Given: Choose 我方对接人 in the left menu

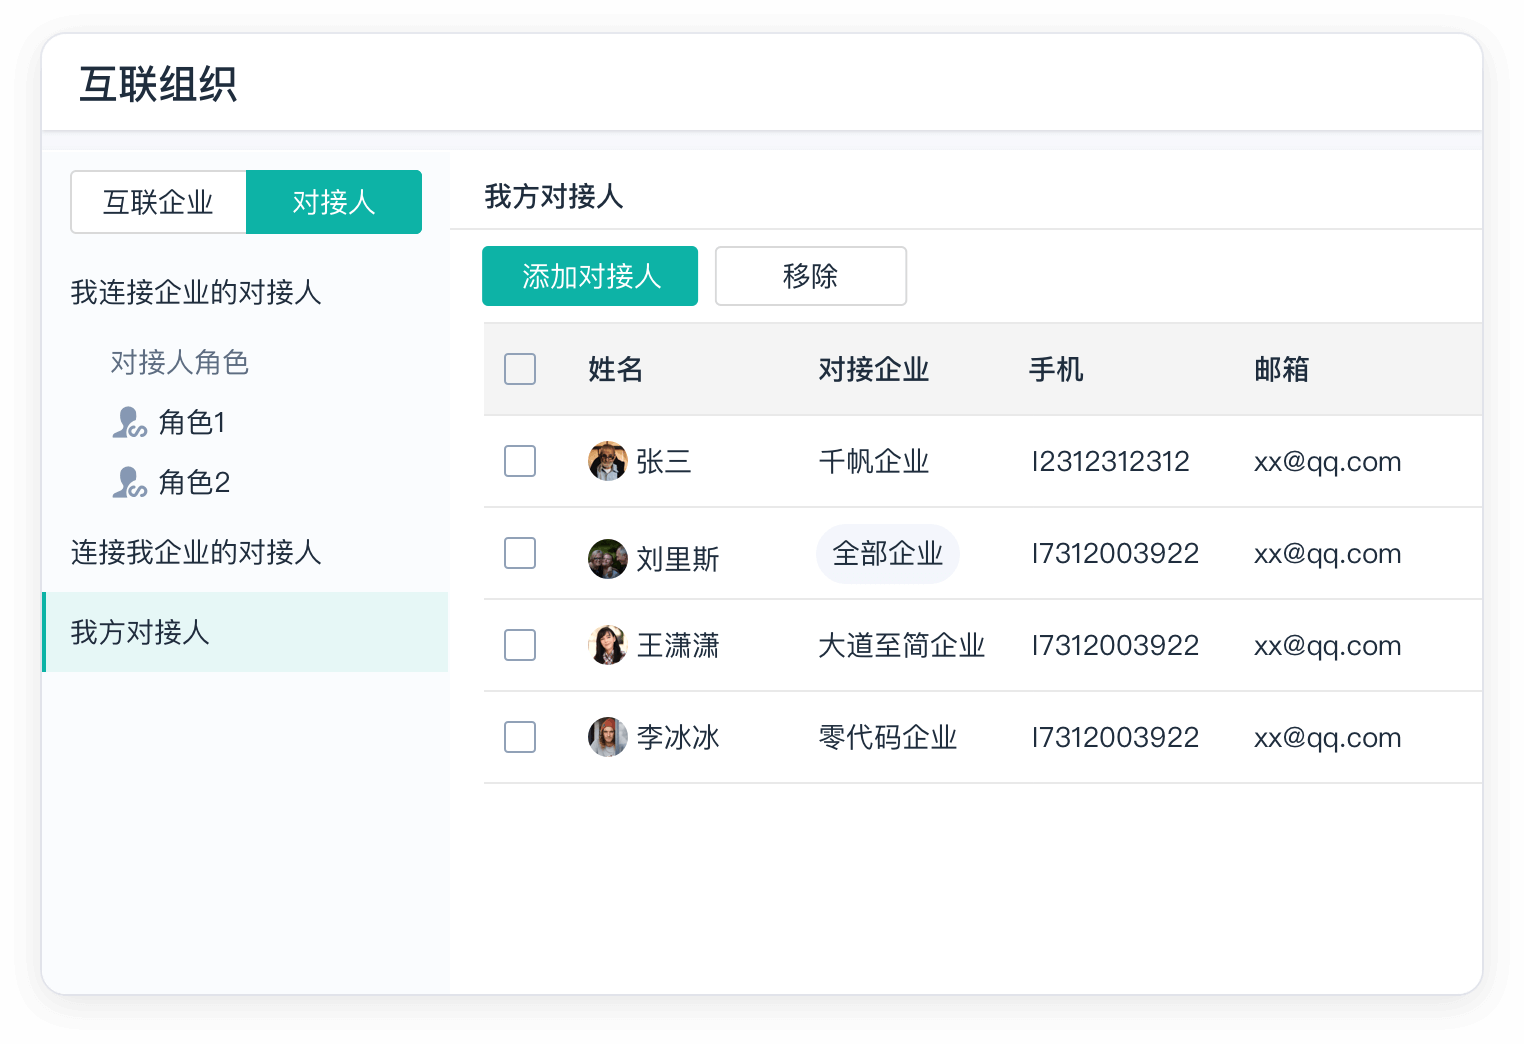Looking at the screenshot, I should point(140,632).
